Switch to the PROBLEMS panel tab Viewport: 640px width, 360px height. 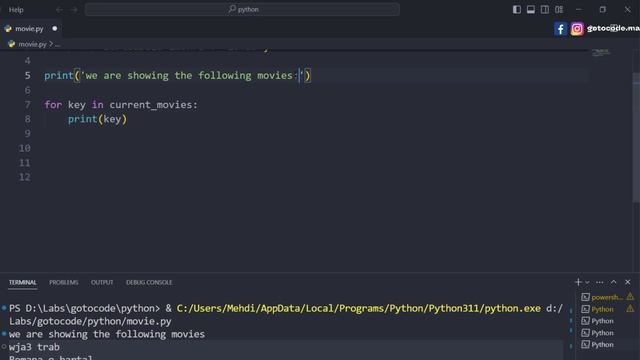(64, 282)
